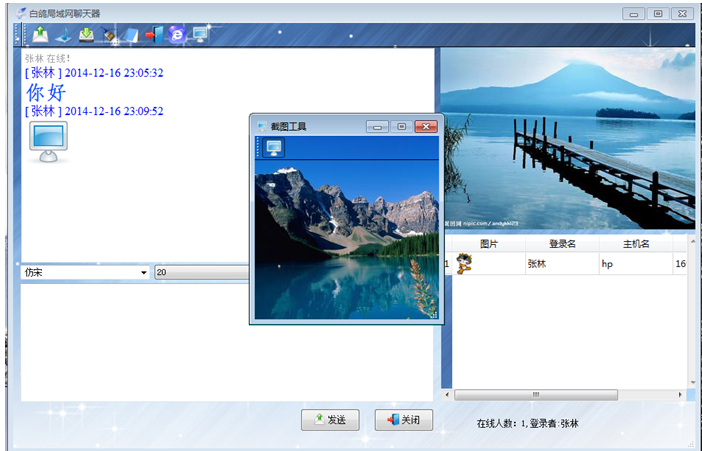Click the cartoon avatar in the user list
Screen dimensions: 702x451
(464, 263)
